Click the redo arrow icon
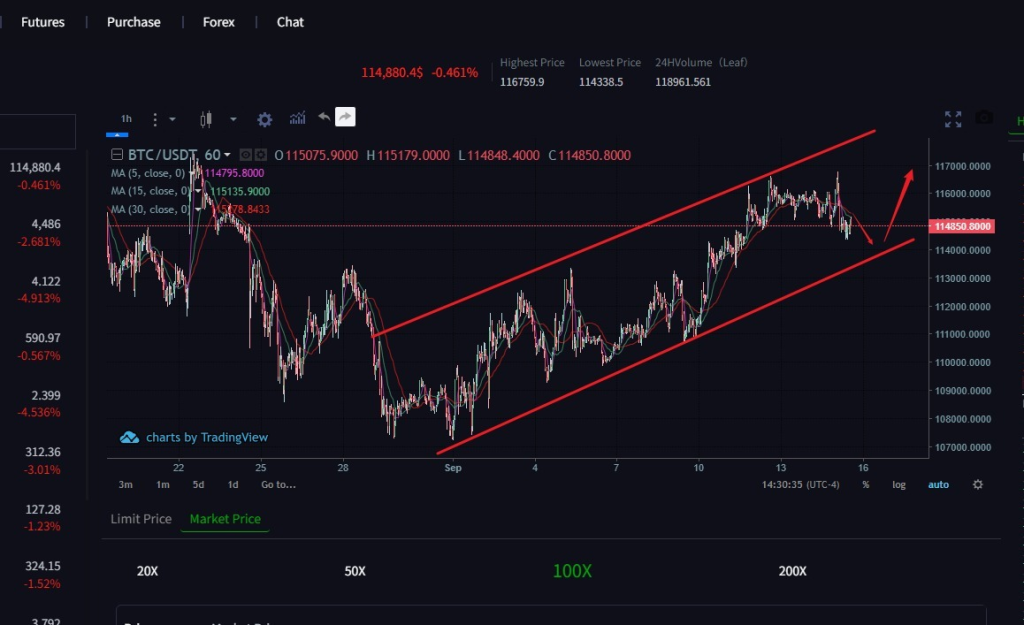The image size is (1024, 625). tap(344, 118)
